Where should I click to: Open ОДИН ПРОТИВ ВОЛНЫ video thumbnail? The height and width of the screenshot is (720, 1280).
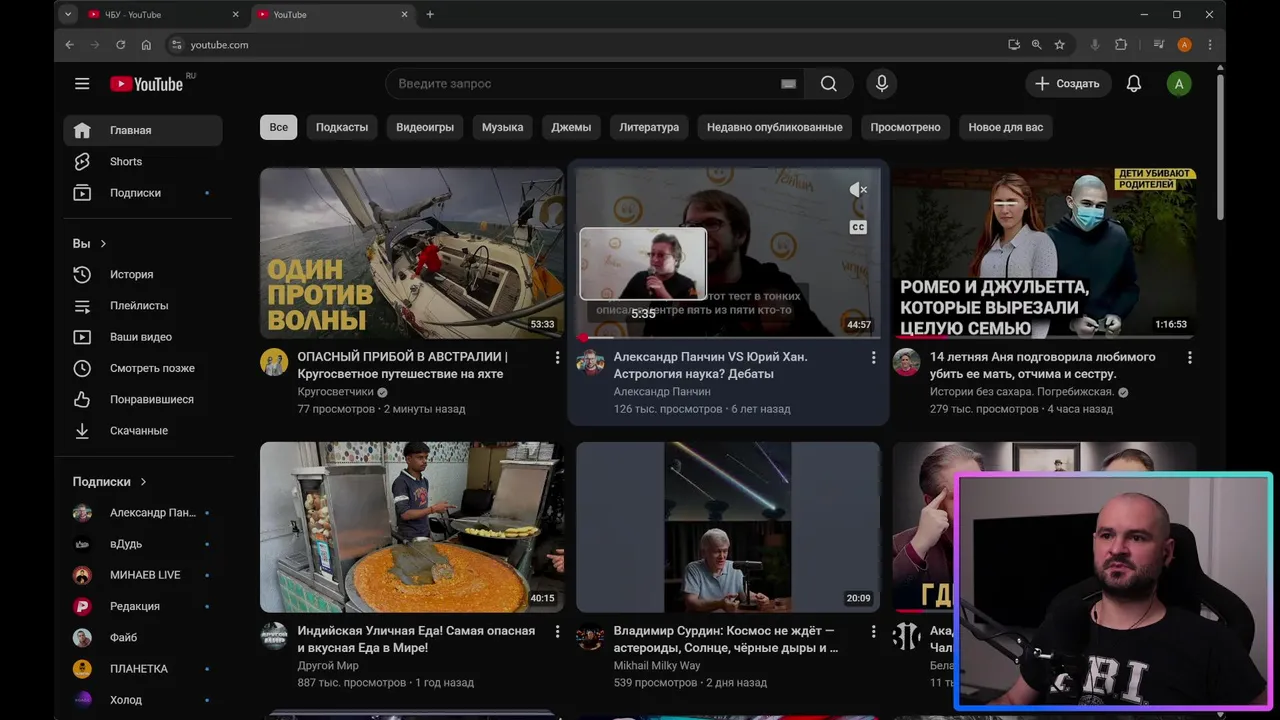point(412,253)
